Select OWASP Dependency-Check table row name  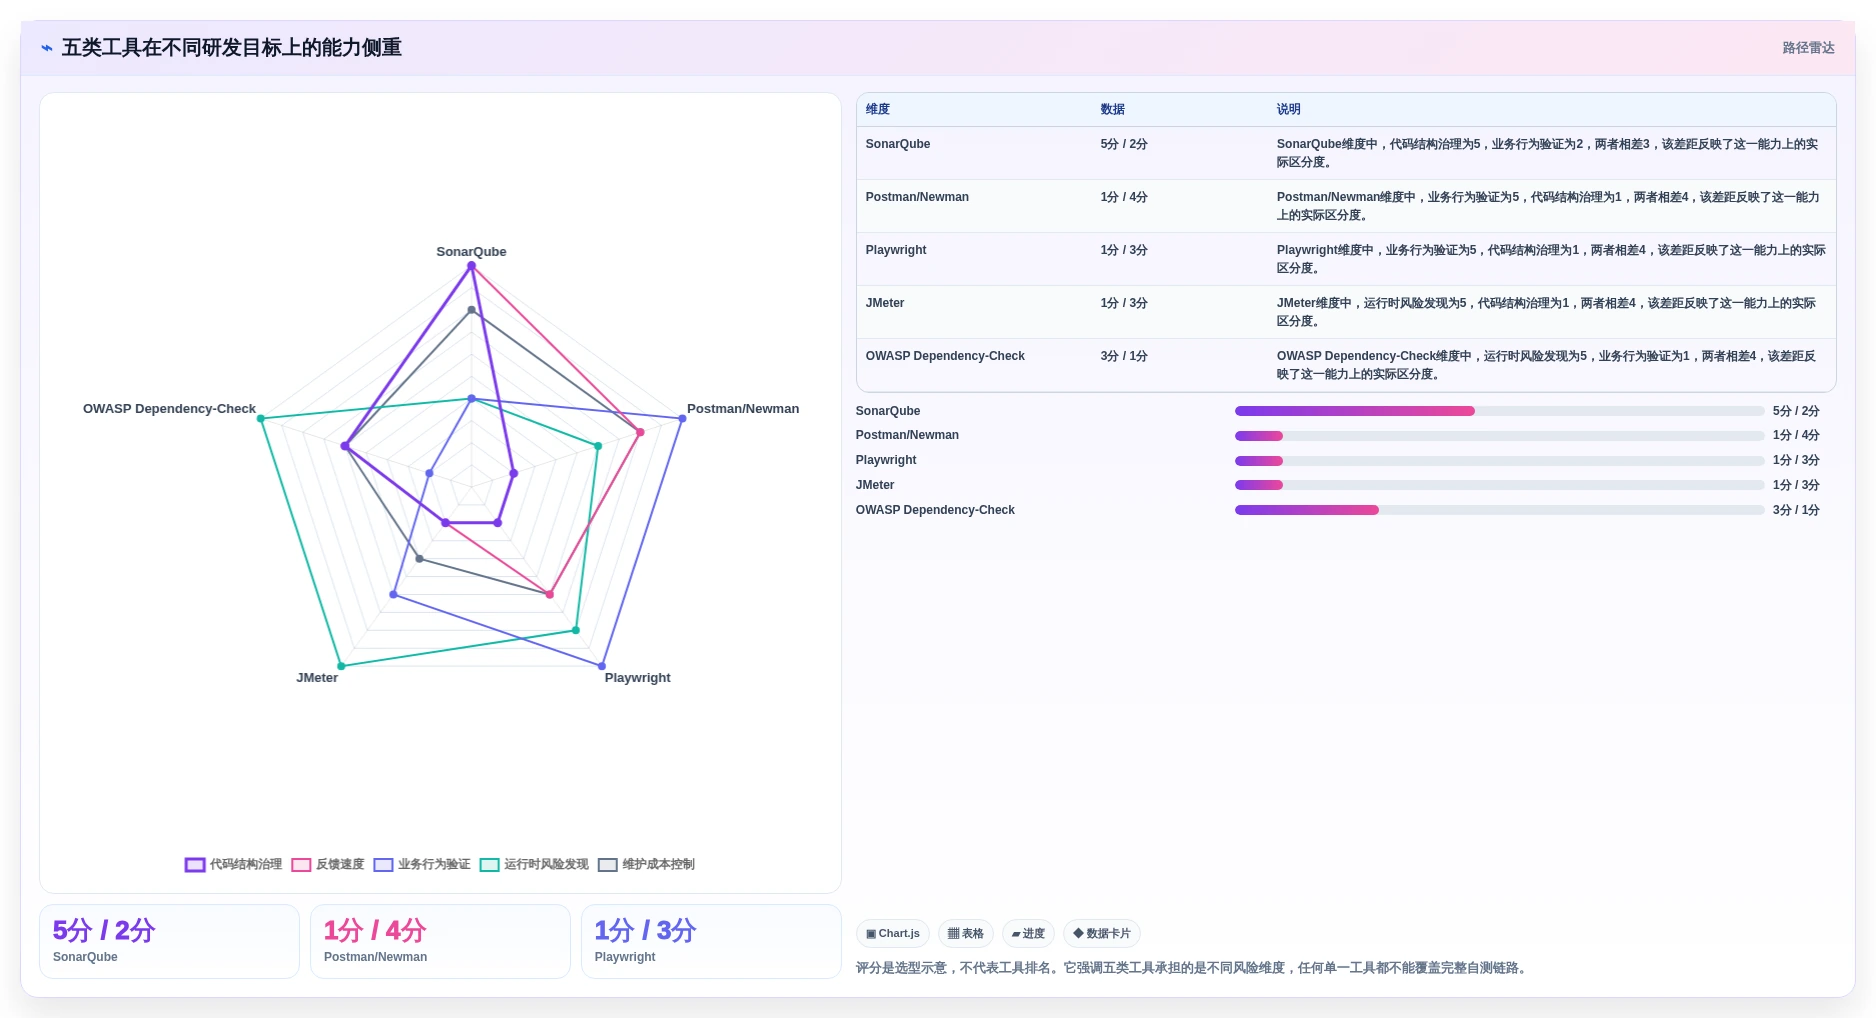(x=945, y=356)
